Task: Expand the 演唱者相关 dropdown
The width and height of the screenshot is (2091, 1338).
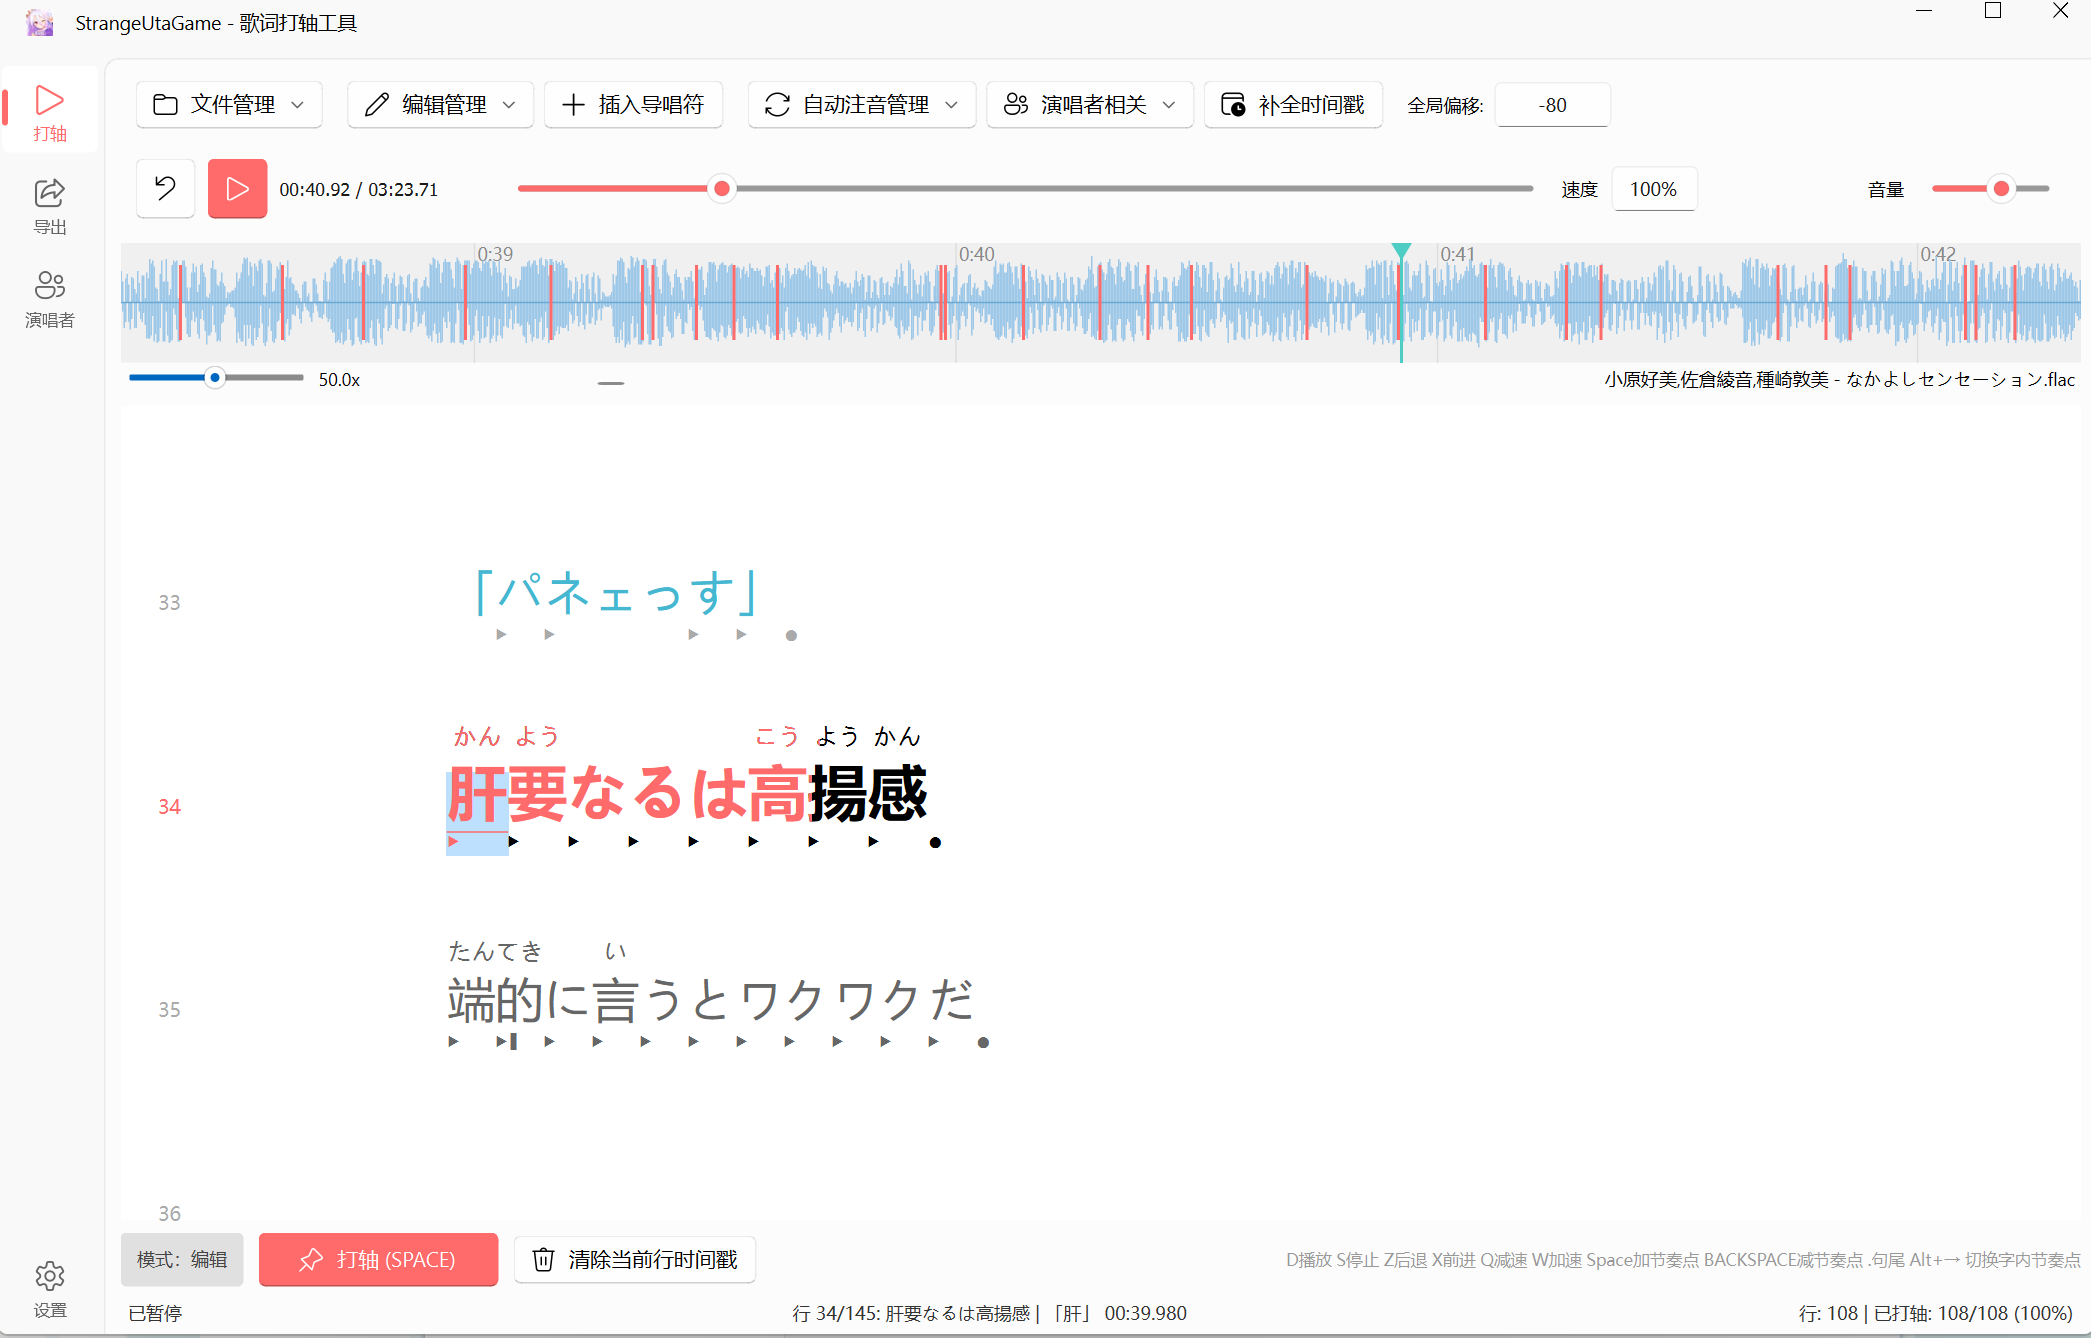Action: pyautogui.click(x=1090, y=105)
